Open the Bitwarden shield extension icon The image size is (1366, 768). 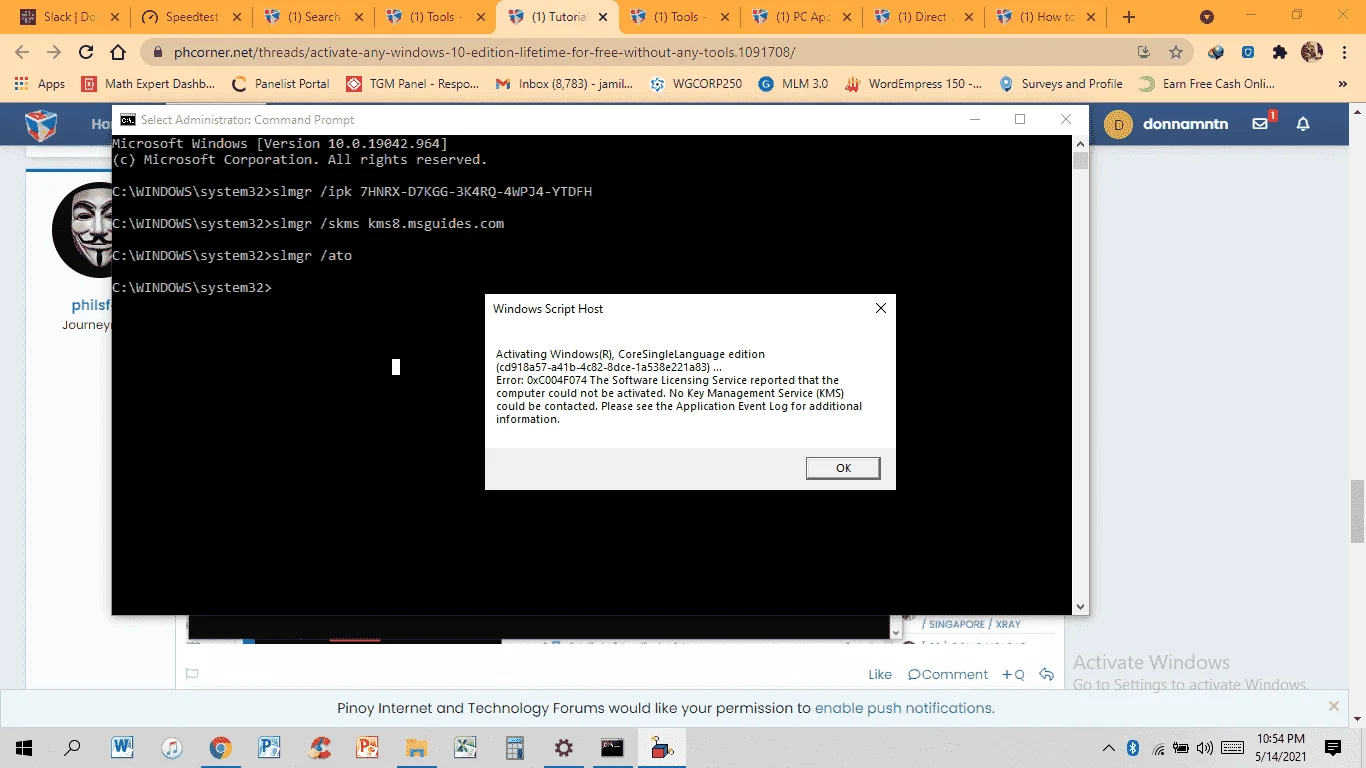coord(1248,52)
